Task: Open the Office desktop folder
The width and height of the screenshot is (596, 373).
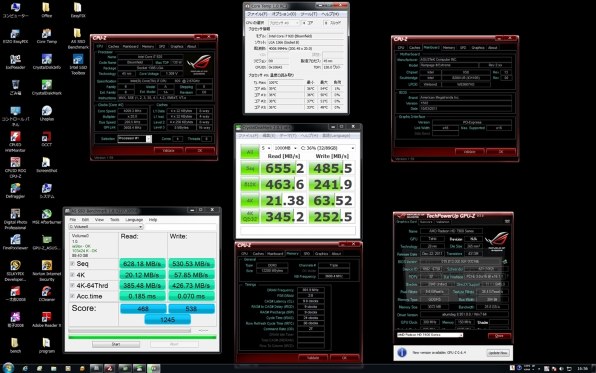Action: coord(47,10)
